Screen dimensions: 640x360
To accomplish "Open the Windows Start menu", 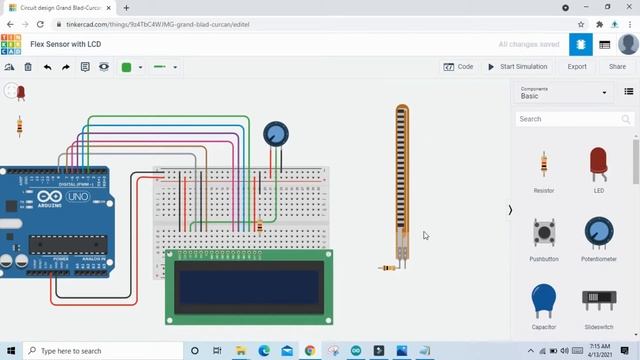I will (x=11, y=351).
